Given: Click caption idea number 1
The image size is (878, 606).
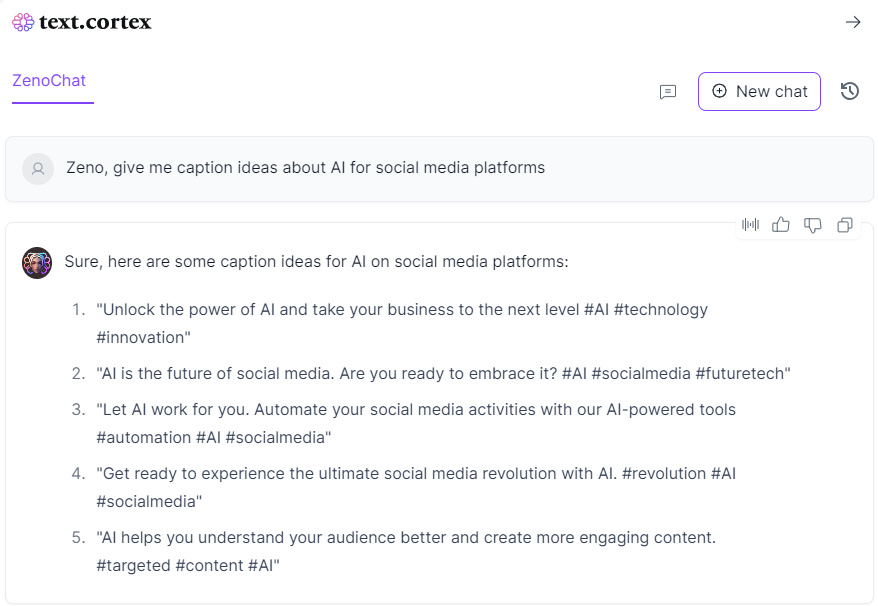Looking at the screenshot, I should click(400, 309).
